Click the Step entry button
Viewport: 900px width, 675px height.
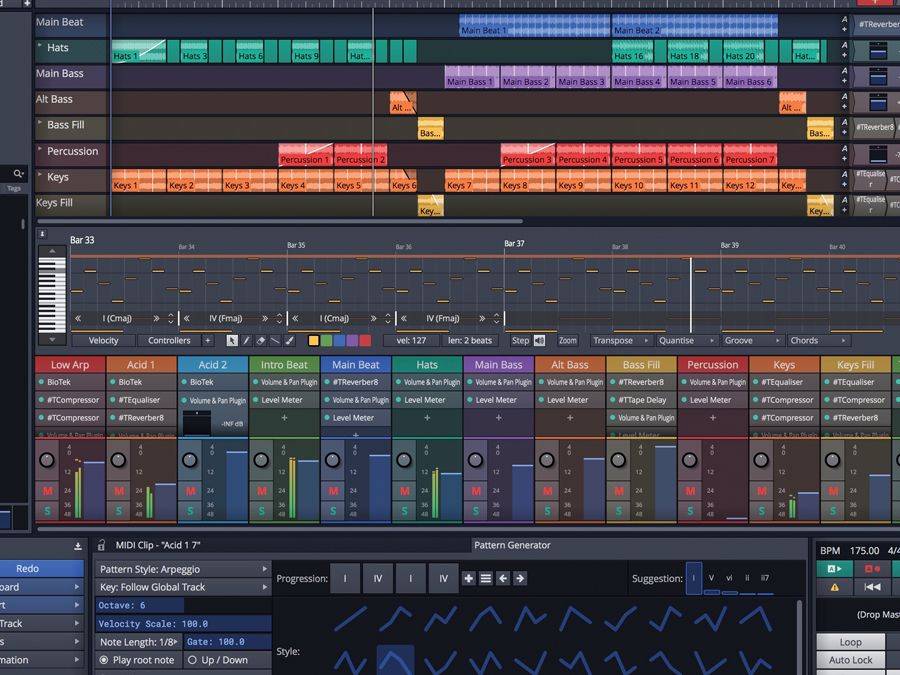(520, 340)
